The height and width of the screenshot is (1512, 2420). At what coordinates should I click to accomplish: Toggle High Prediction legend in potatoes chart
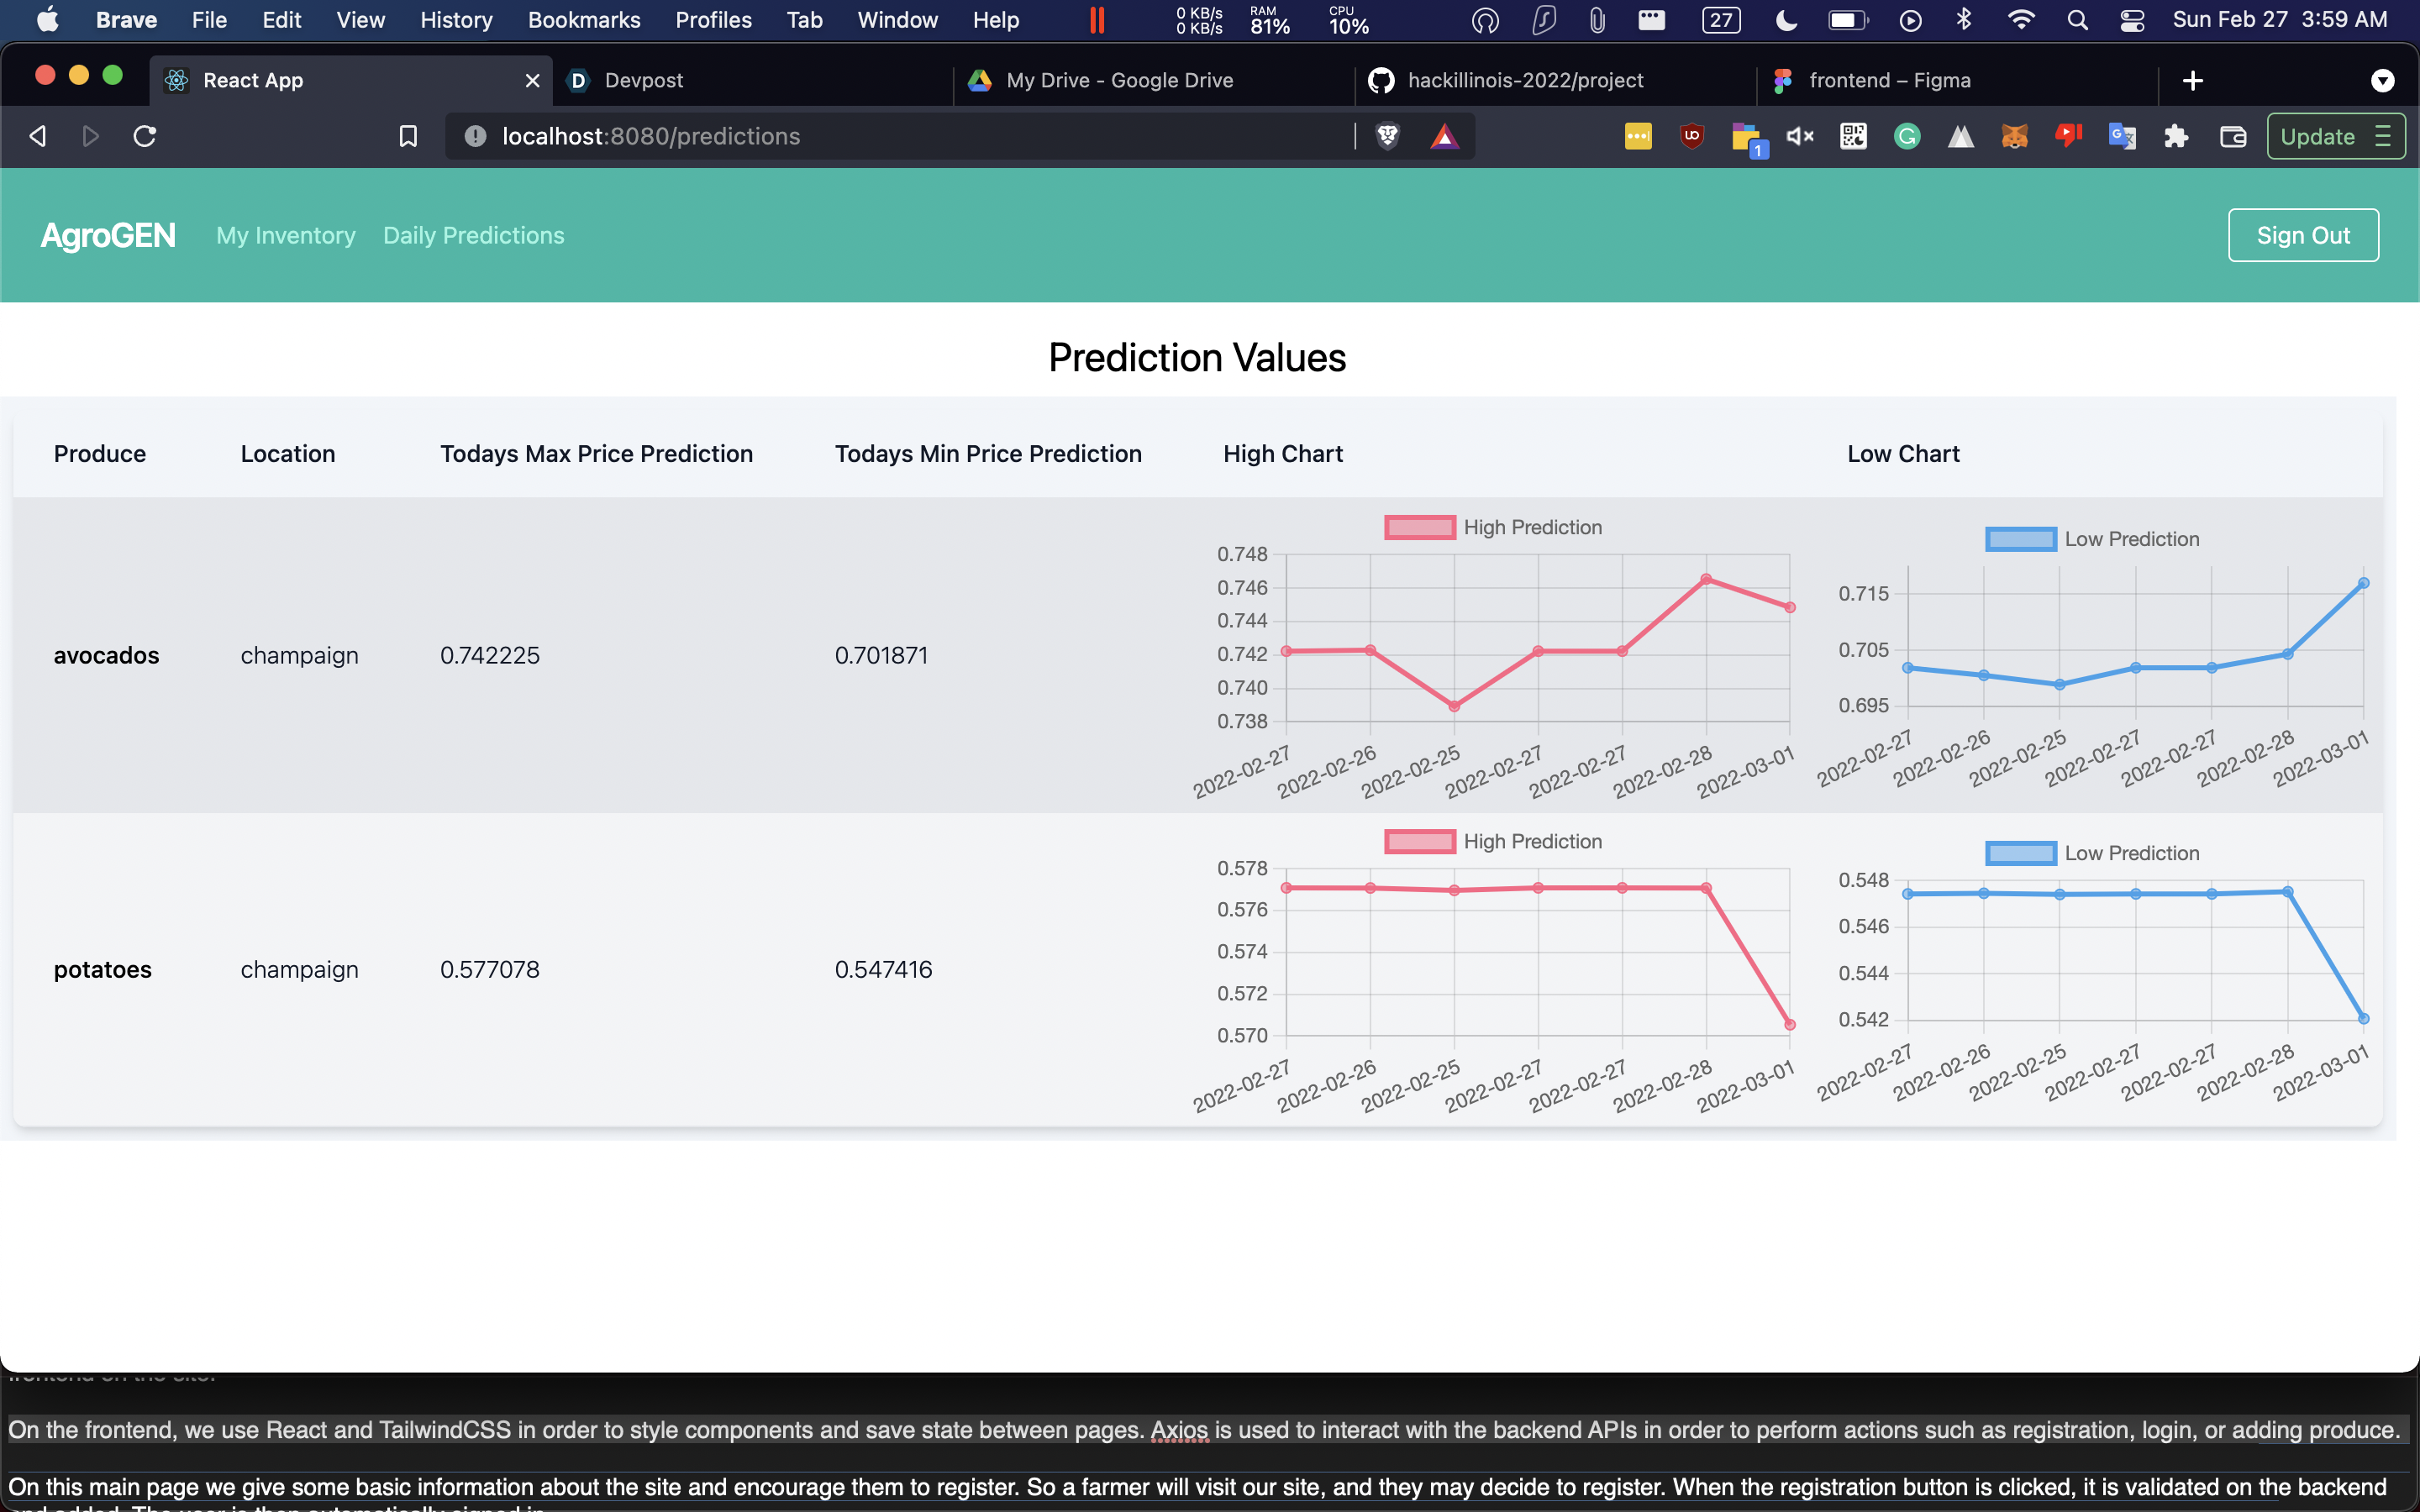pyautogui.click(x=1493, y=841)
